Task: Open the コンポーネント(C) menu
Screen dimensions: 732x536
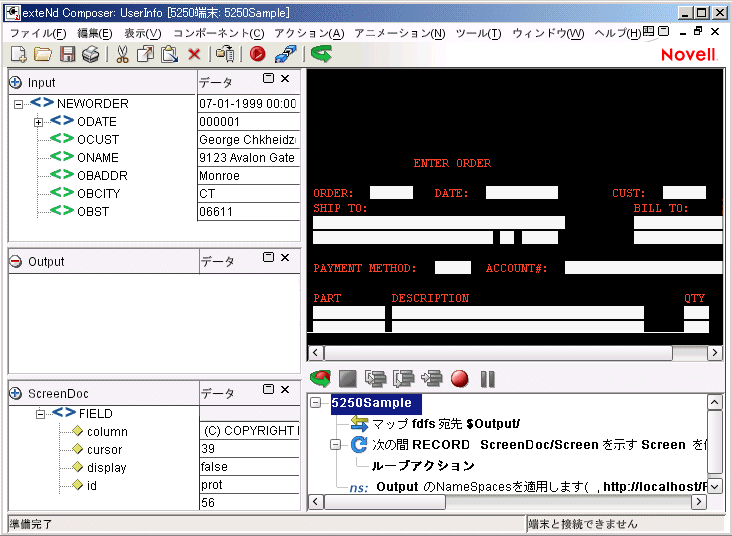Action: (219, 33)
